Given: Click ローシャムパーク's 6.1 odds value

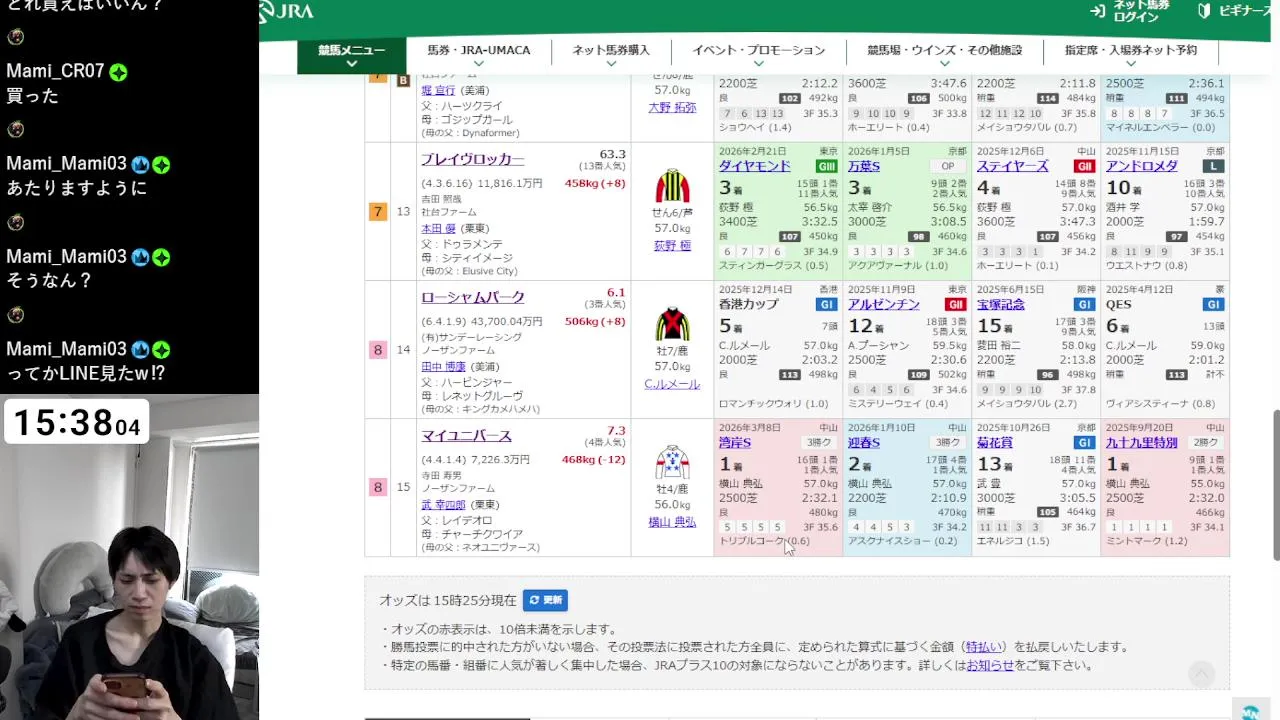Looking at the screenshot, I should click(x=616, y=293).
